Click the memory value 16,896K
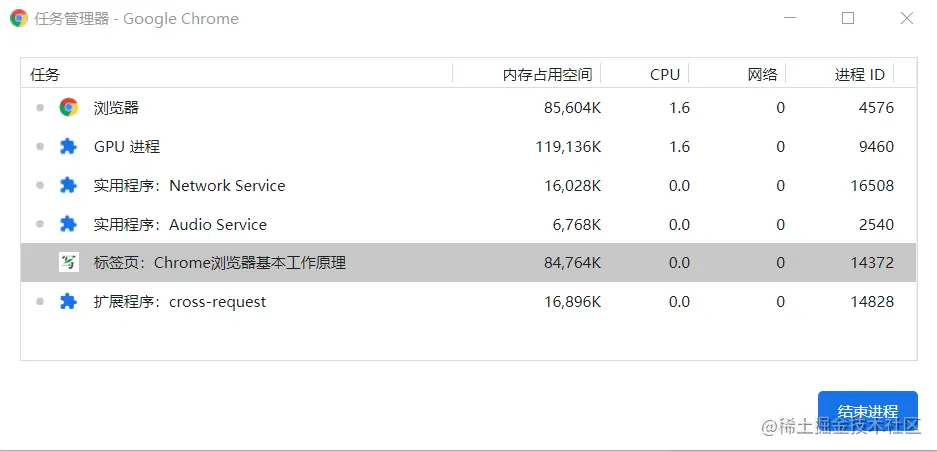The image size is (937, 452). (572, 301)
